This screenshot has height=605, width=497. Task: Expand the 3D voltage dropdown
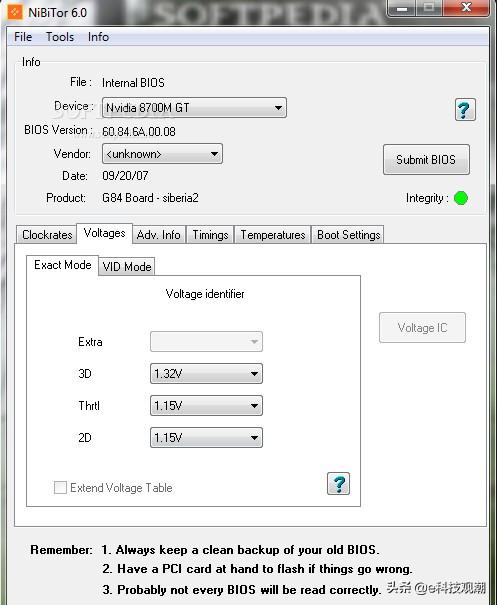coord(206,373)
